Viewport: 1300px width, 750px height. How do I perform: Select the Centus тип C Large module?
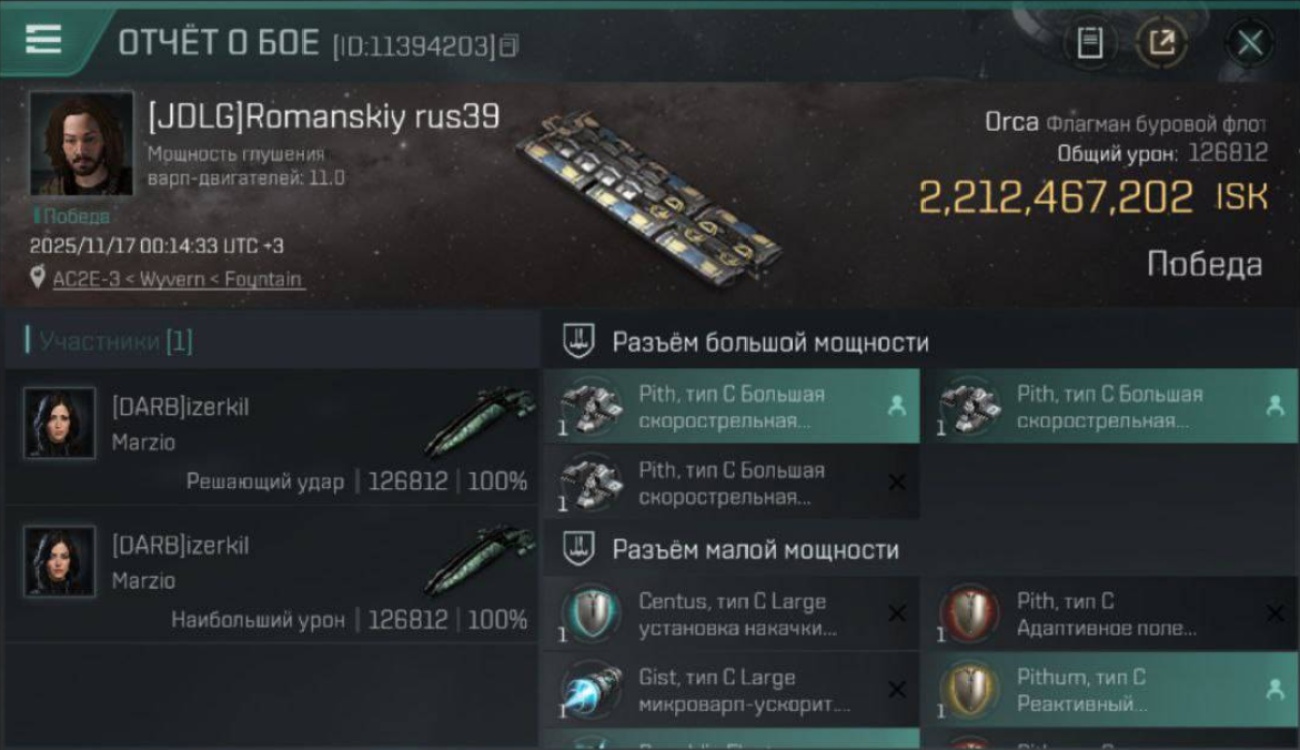point(730,615)
